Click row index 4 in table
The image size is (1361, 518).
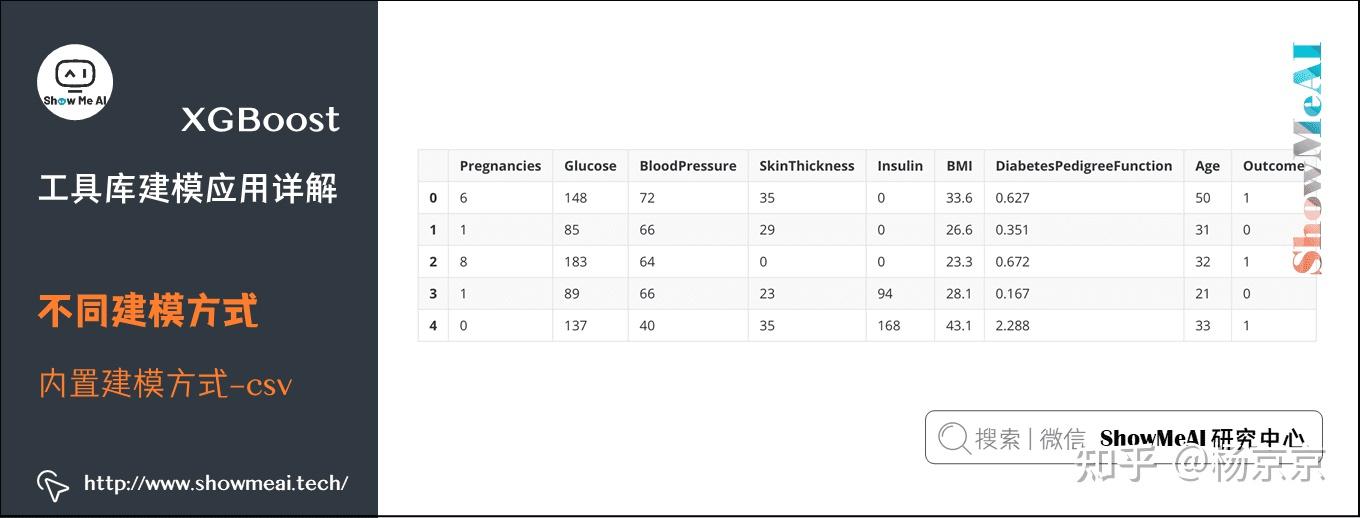click(433, 326)
